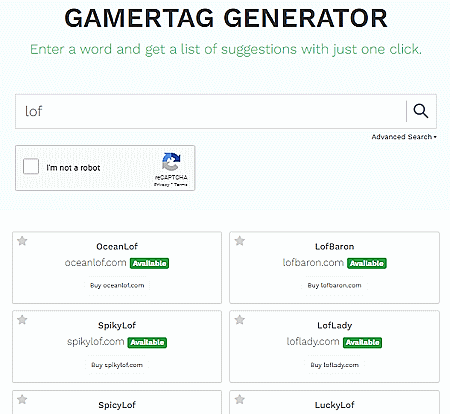The image size is (450, 414).
Task: Click the magnifying glass search icon
Action: click(x=421, y=111)
